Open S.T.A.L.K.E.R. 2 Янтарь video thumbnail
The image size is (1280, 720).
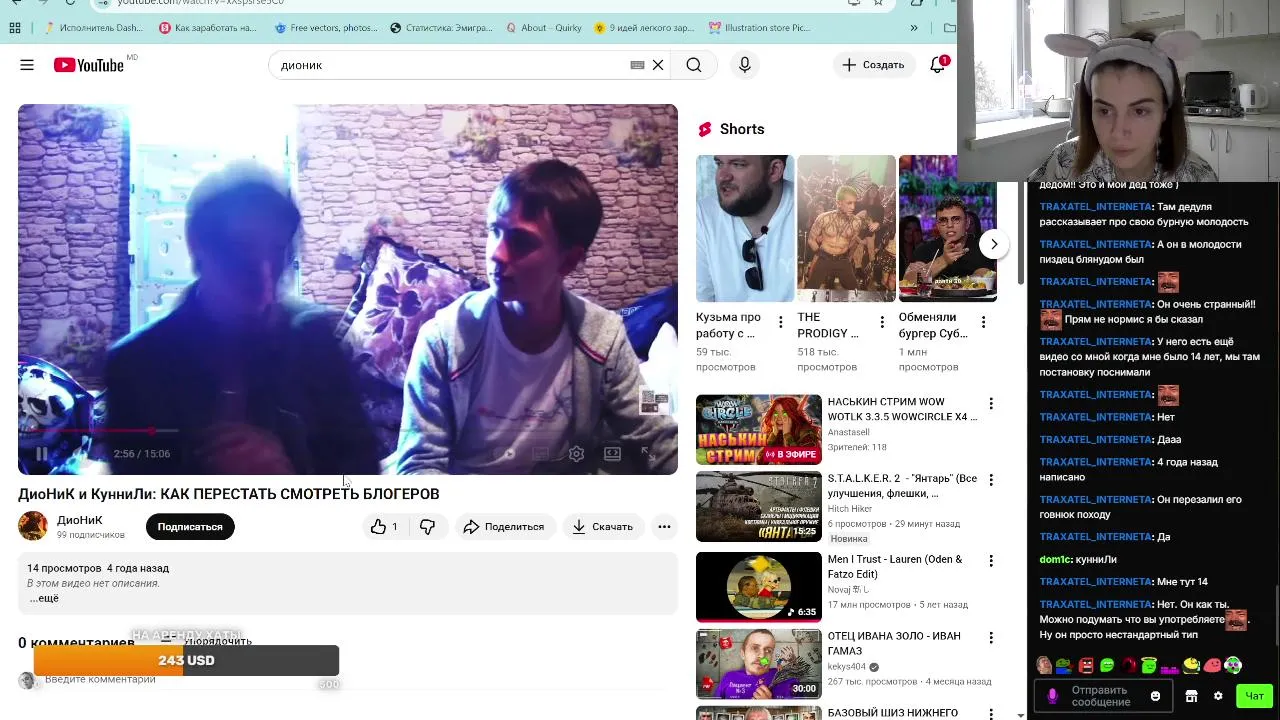coord(759,506)
